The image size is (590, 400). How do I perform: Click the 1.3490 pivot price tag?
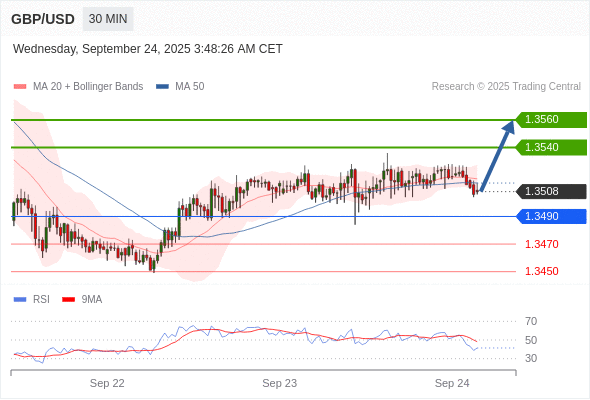[551, 216]
